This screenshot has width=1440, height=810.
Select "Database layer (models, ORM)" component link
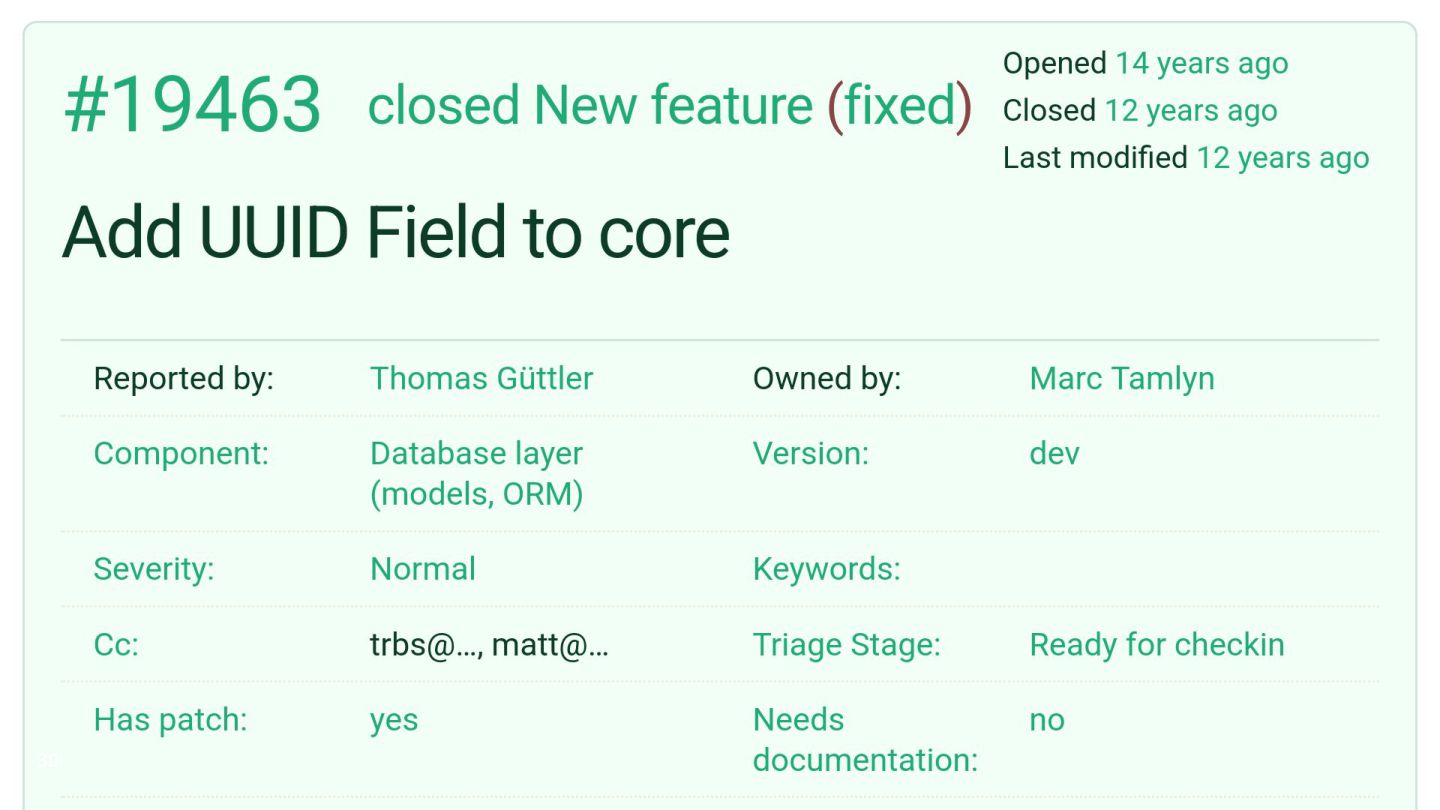point(477,473)
